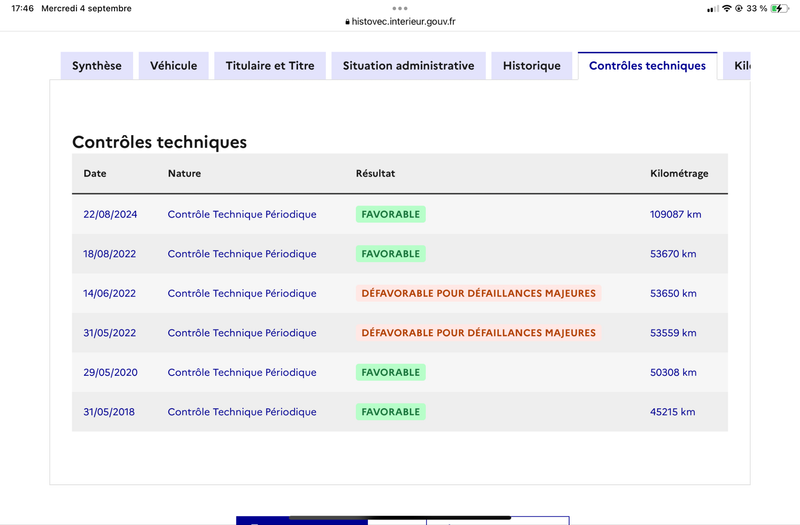The width and height of the screenshot is (800, 525).
Task: Tap the three-dot multitasking indicator
Action: [x=400, y=8]
